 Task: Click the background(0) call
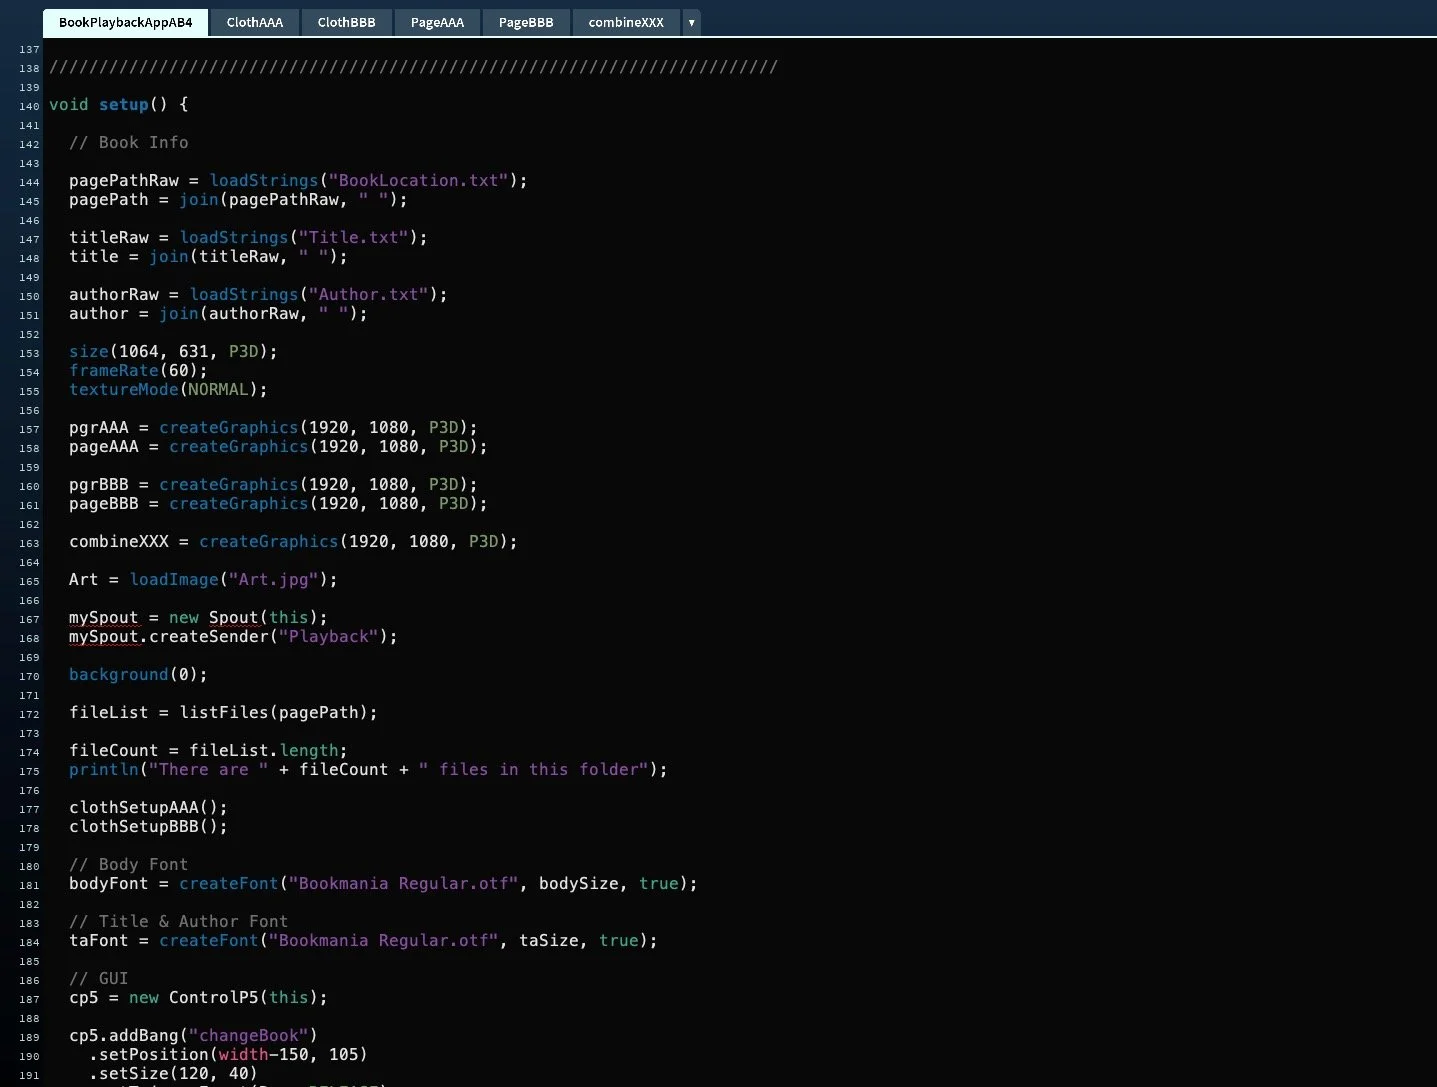point(138,674)
